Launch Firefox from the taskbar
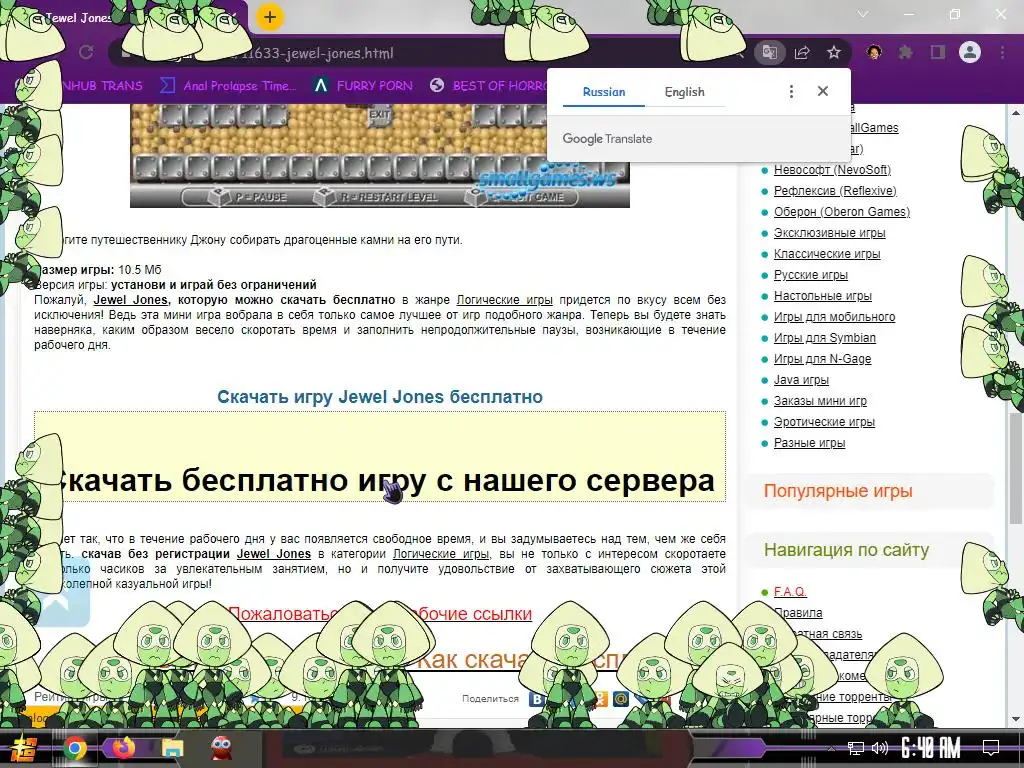The image size is (1024, 768). (123, 748)
